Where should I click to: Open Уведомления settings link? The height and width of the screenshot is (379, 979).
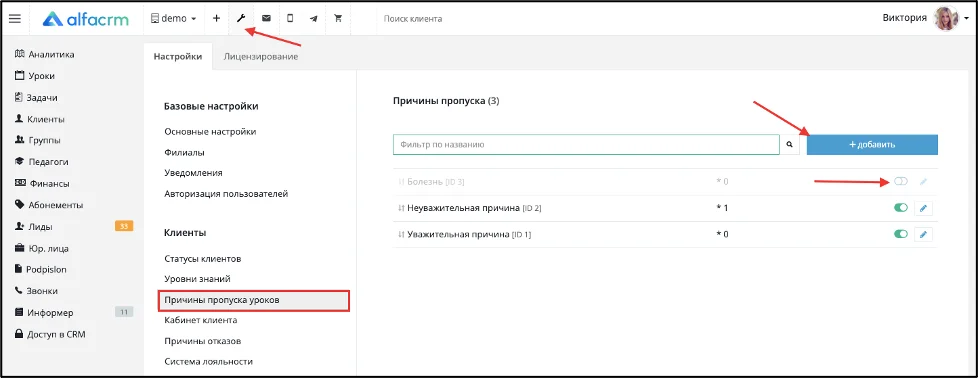(x=194, y=173)
